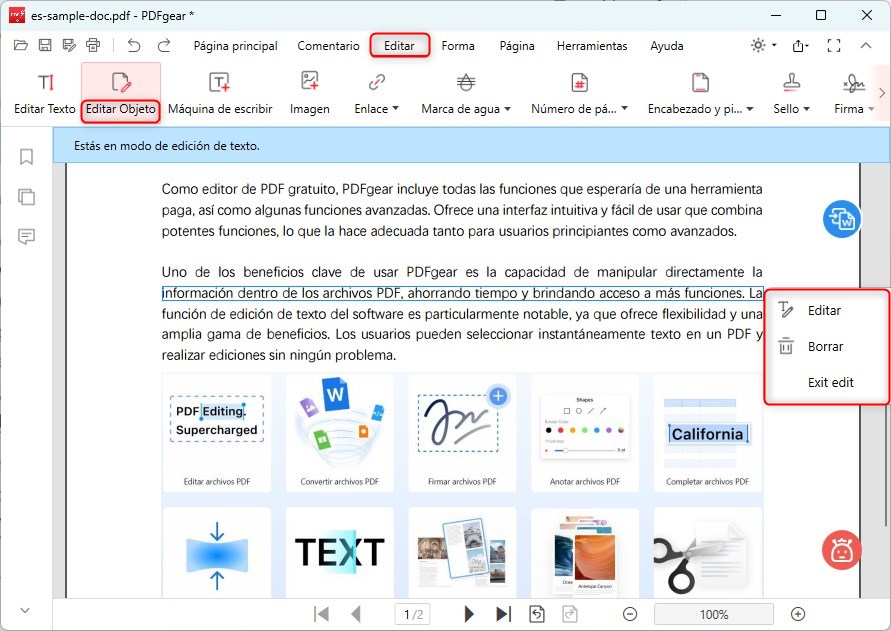Select the Editar Texto tool
This screenshot has height=631, width=891.
(44, 94)
